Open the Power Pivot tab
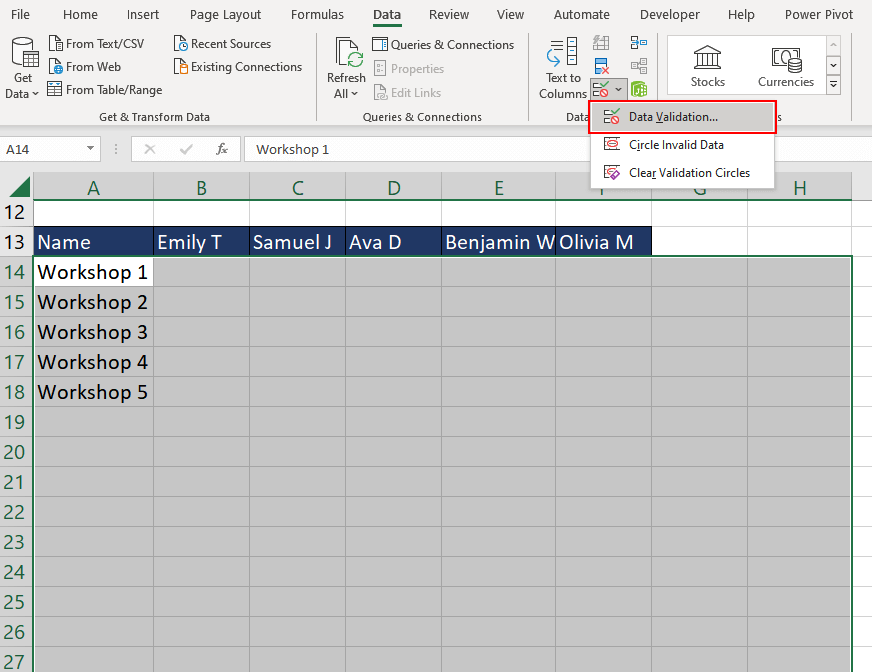Viewport: 872px width, 672px height. (x=818, y=14)
